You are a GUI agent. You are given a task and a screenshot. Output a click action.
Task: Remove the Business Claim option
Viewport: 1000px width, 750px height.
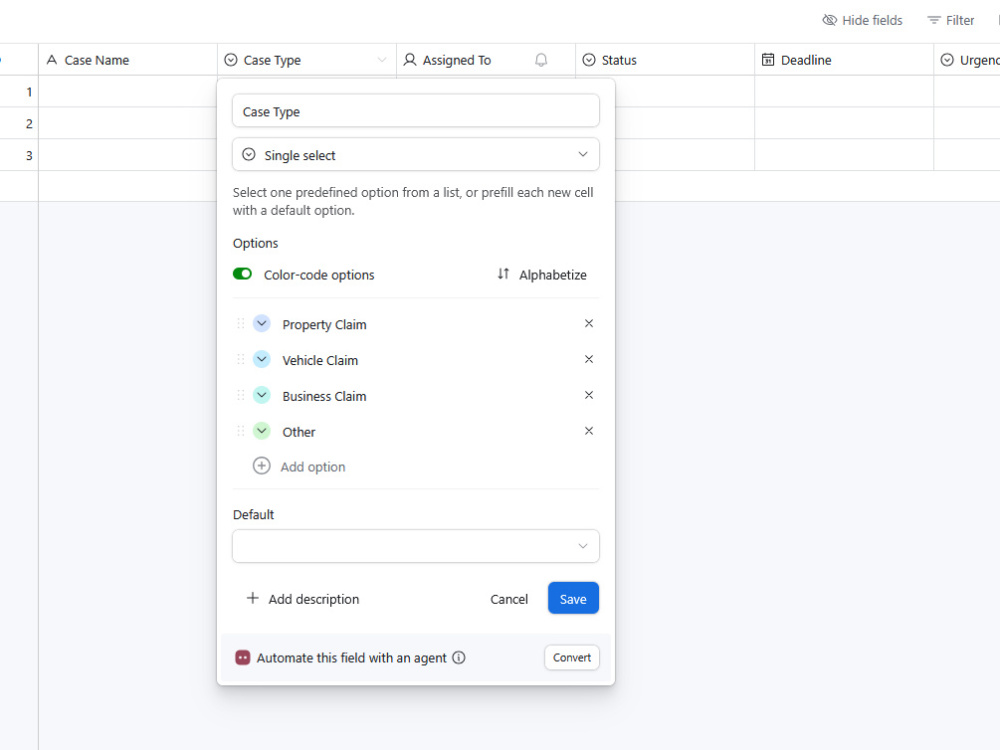[x=589, y=395]
